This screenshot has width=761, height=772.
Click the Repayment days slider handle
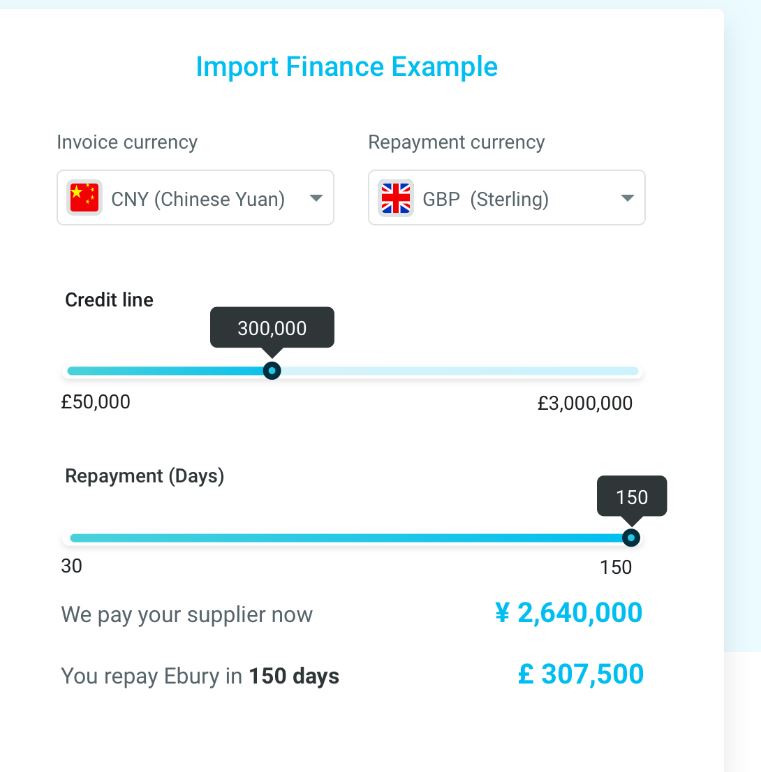(631, 538)
